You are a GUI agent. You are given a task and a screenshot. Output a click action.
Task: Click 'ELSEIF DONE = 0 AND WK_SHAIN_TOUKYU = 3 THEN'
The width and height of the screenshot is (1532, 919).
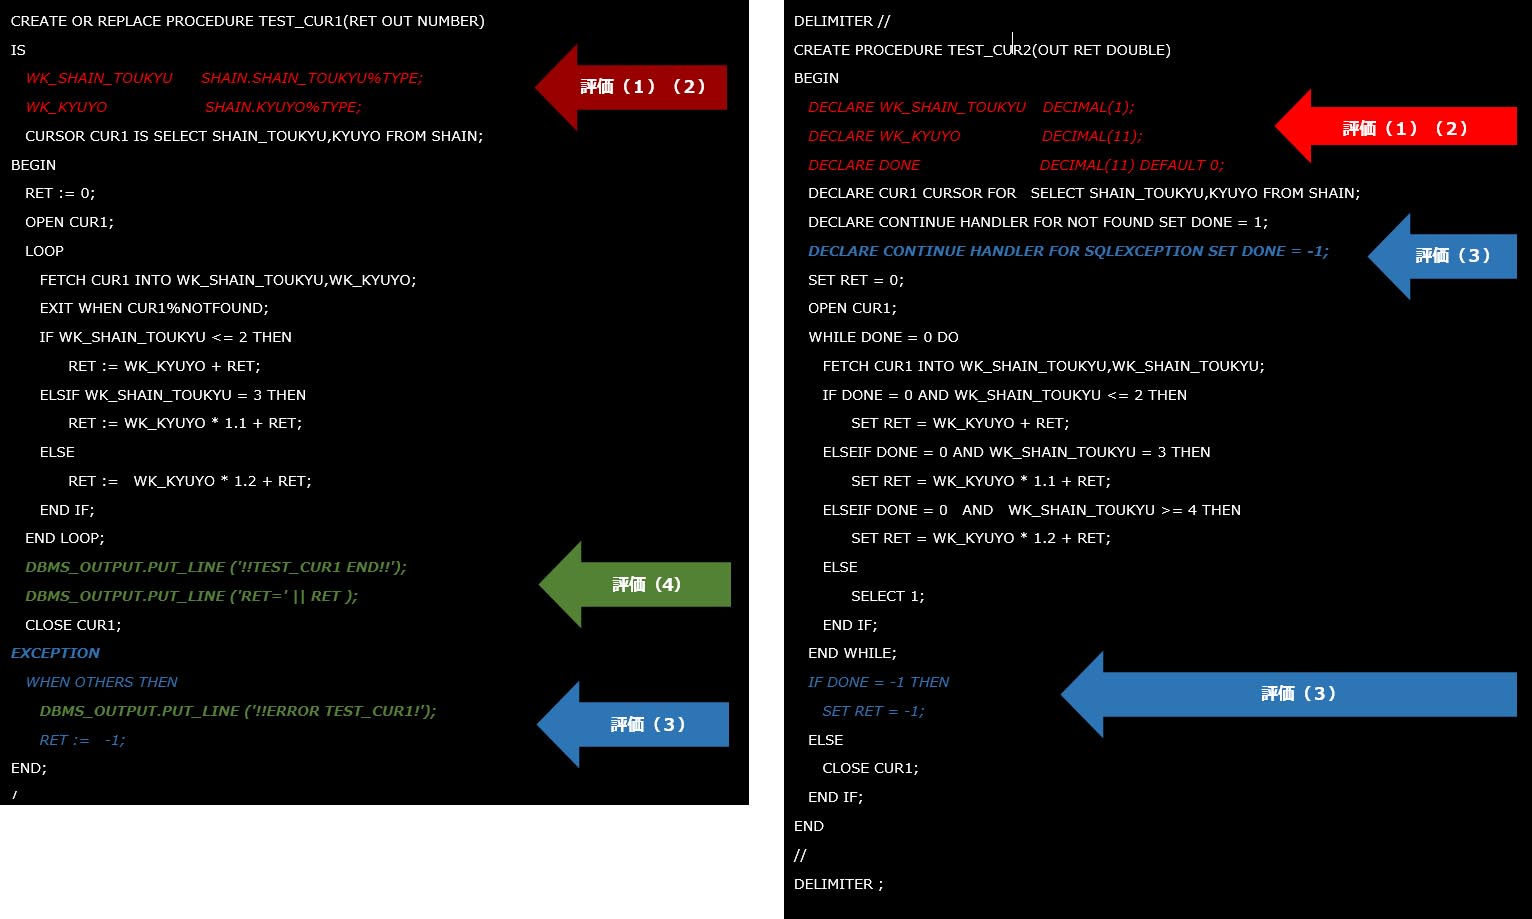[x=1016, y=452]
